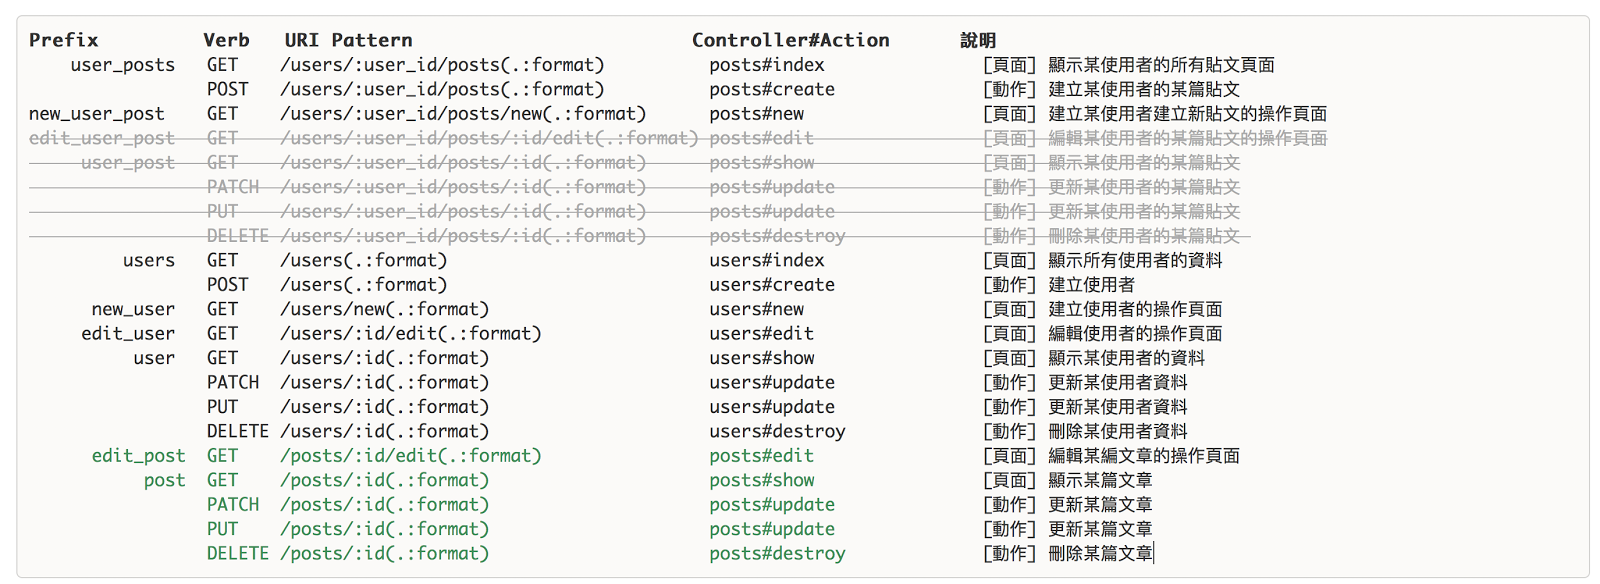Click the 說明 column header
The width and height of the screenshot is (1600, 584).
(x=977, y=40)
